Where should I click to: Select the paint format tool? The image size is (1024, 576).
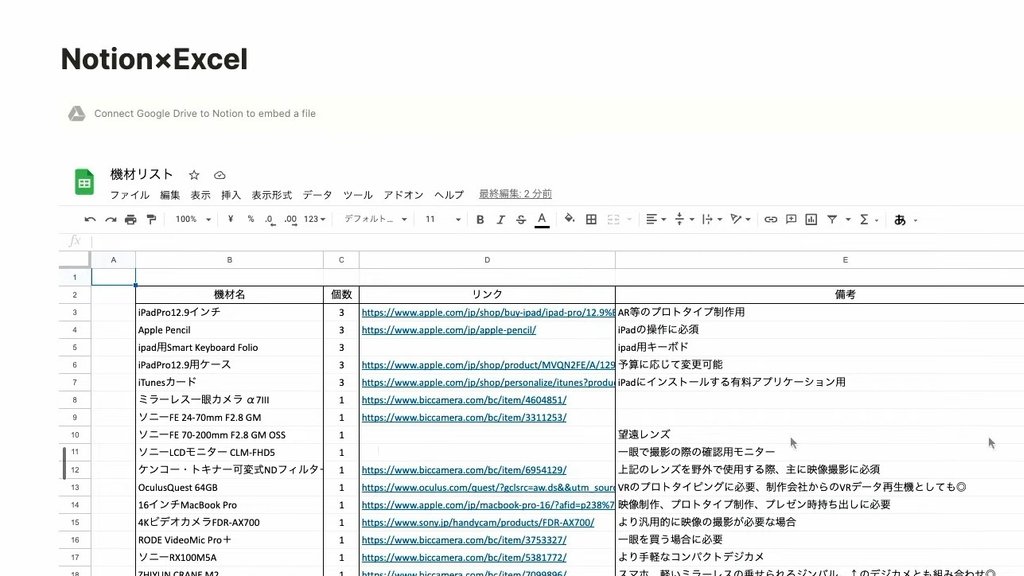[x=151, y=219]
